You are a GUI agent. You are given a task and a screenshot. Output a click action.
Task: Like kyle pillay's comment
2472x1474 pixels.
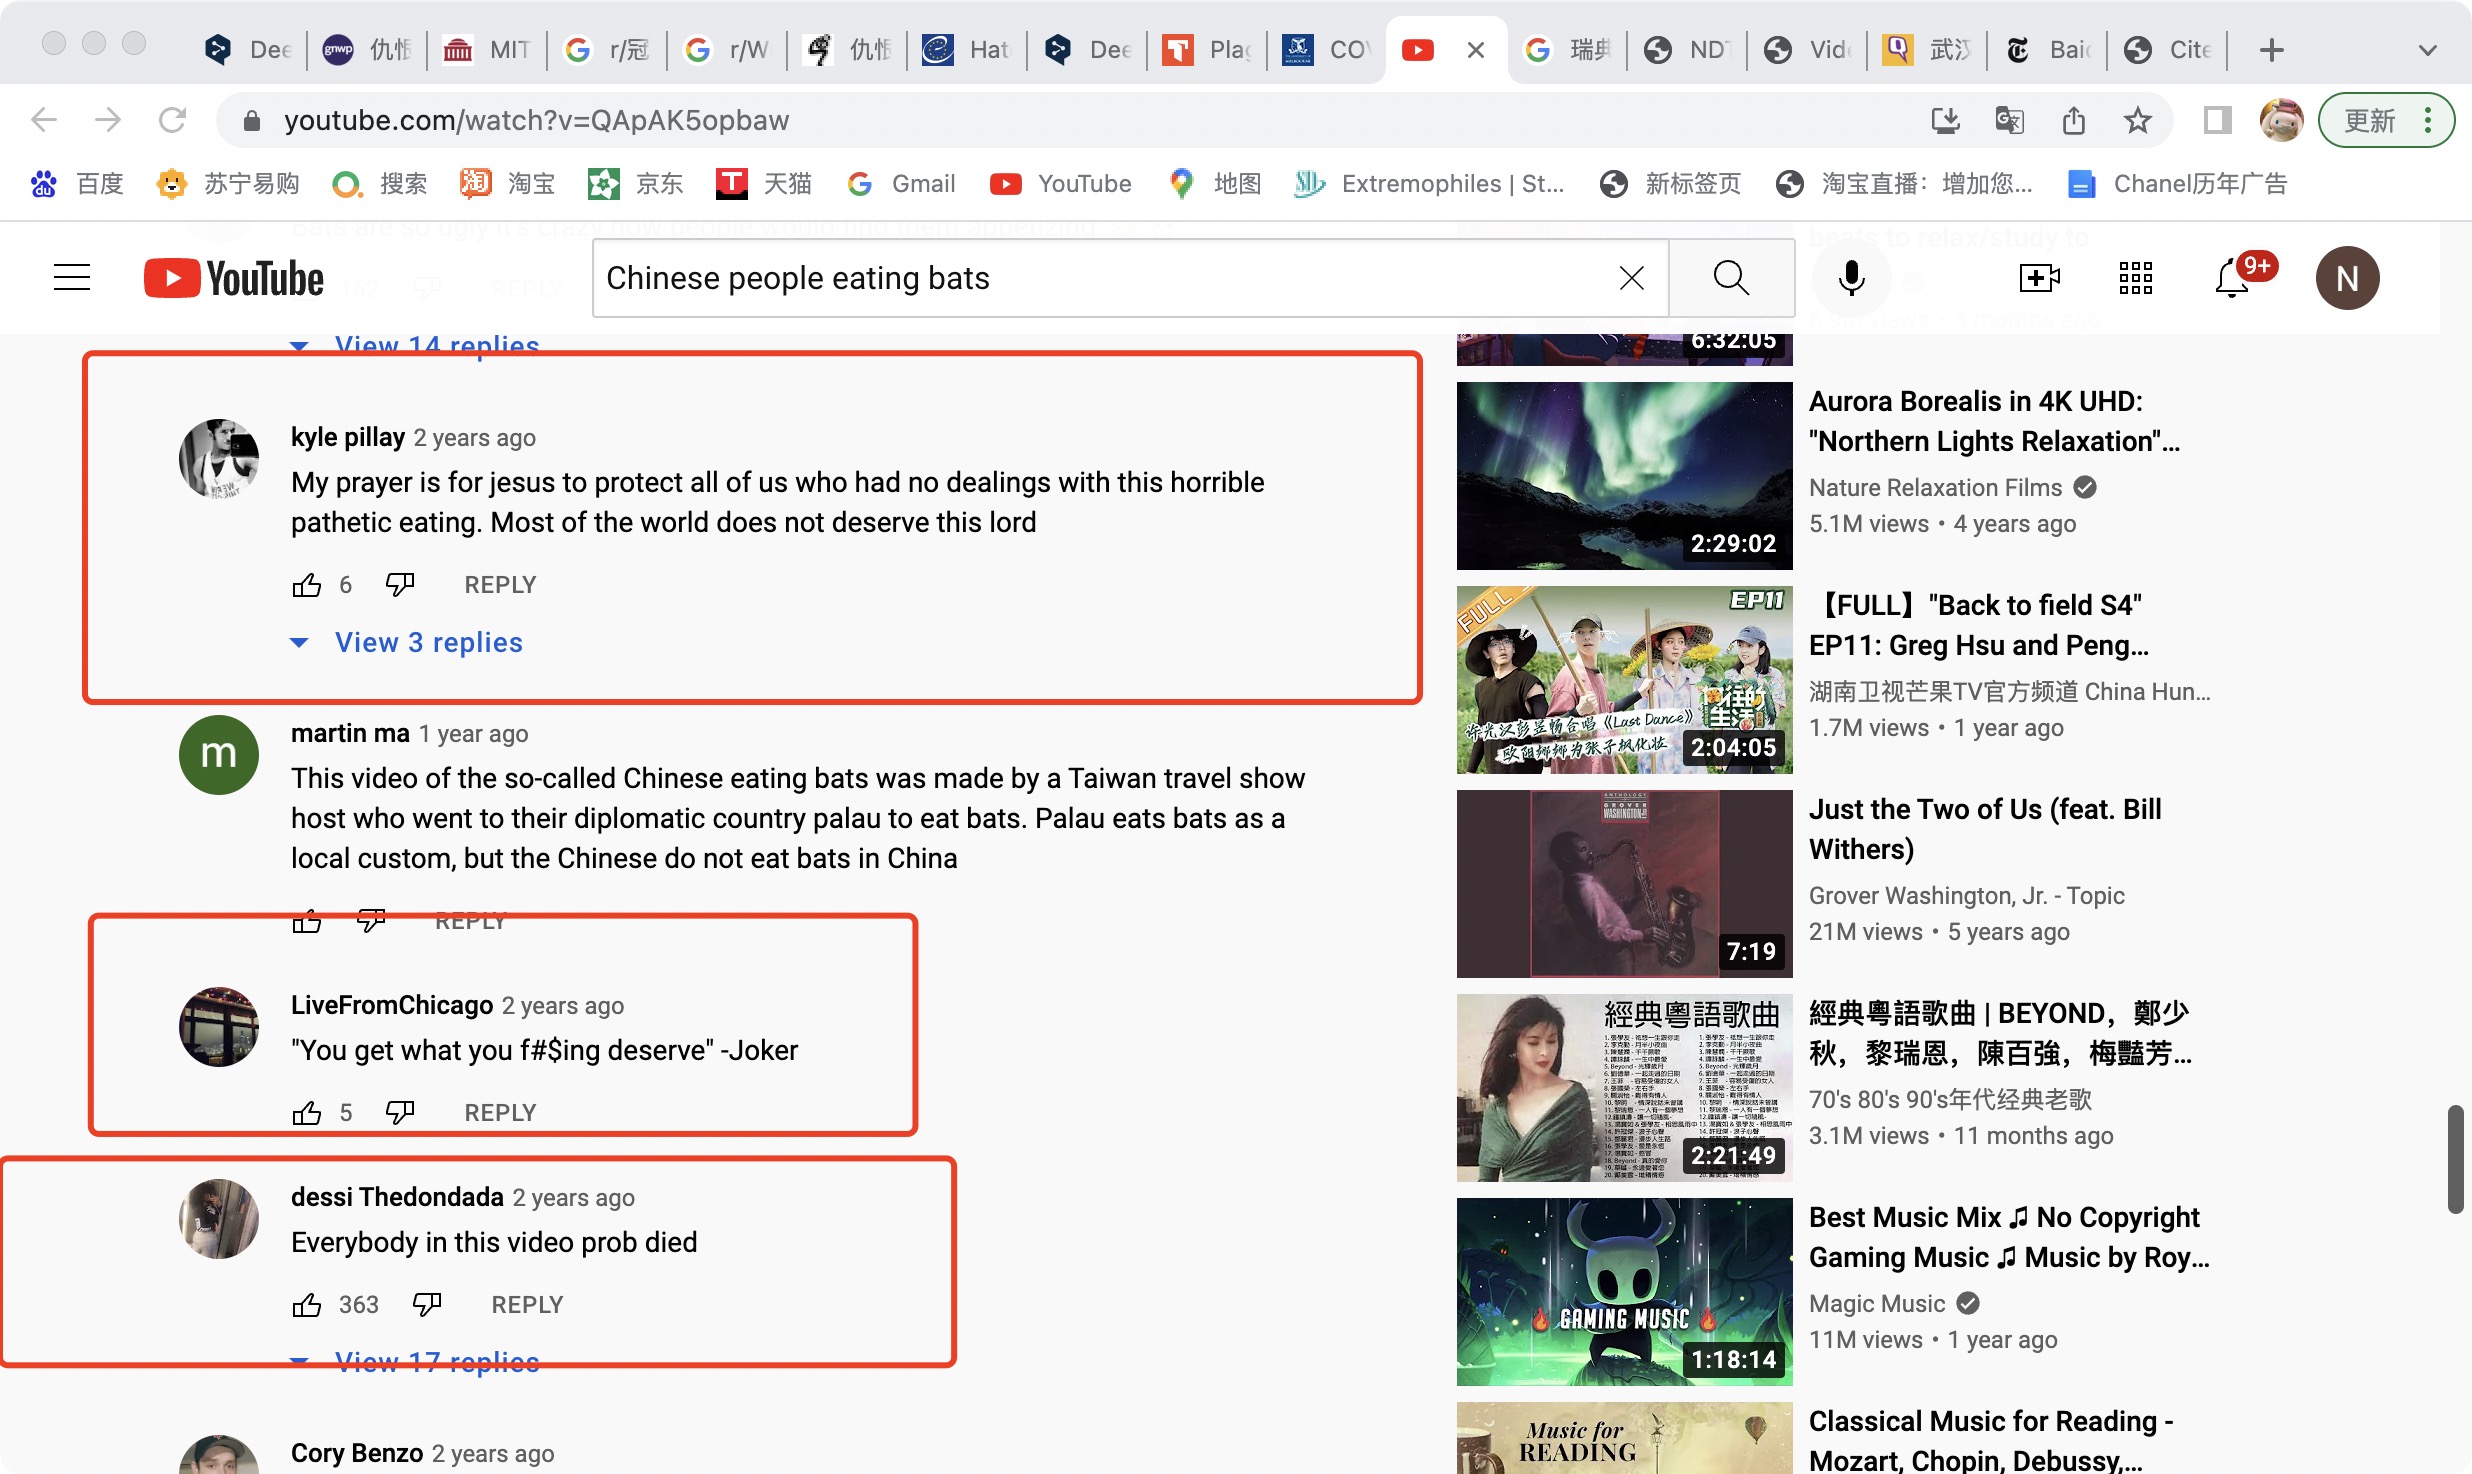(306, 585)
